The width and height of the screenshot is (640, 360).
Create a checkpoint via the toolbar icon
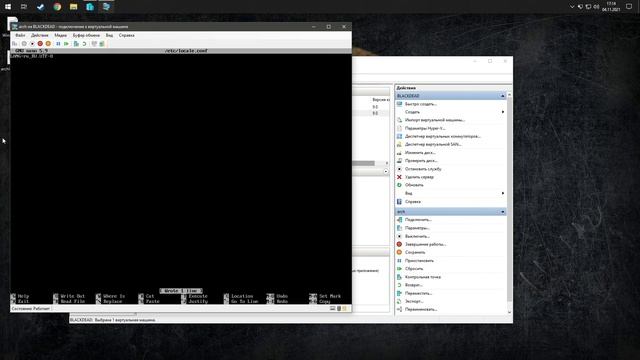point(76,44)
